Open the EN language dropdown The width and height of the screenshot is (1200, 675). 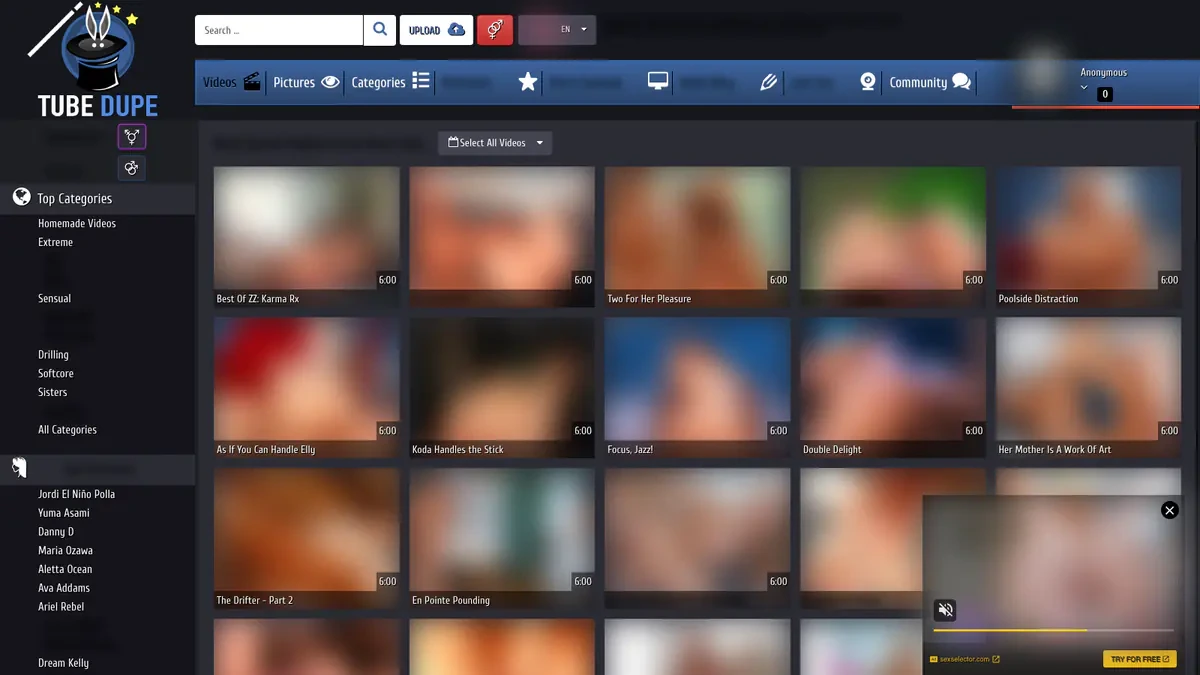click(557, 30)
